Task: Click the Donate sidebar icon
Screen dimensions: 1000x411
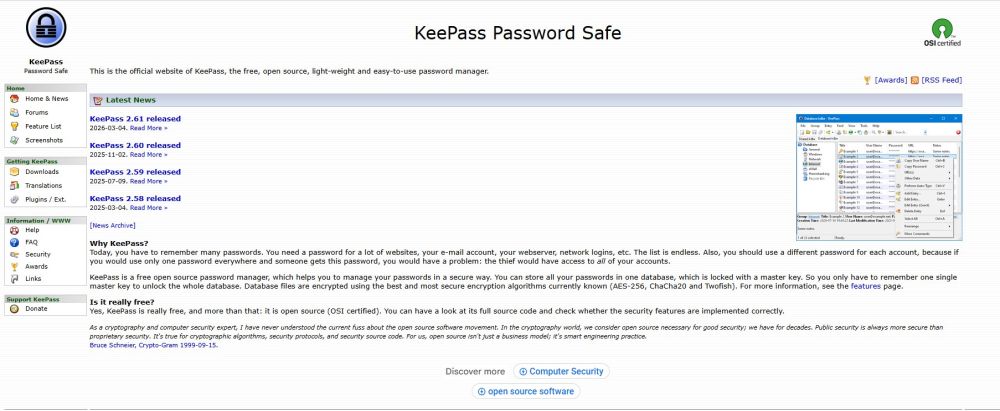Action: (x=14, y=309)
